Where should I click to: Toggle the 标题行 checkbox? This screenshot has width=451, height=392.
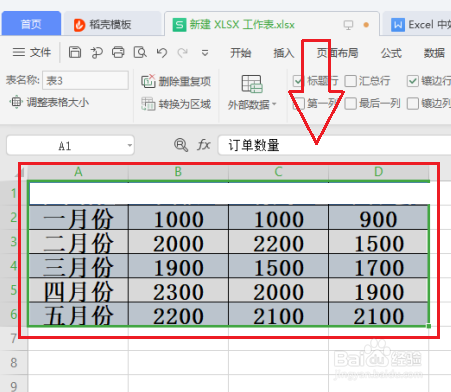pos(298,81)
